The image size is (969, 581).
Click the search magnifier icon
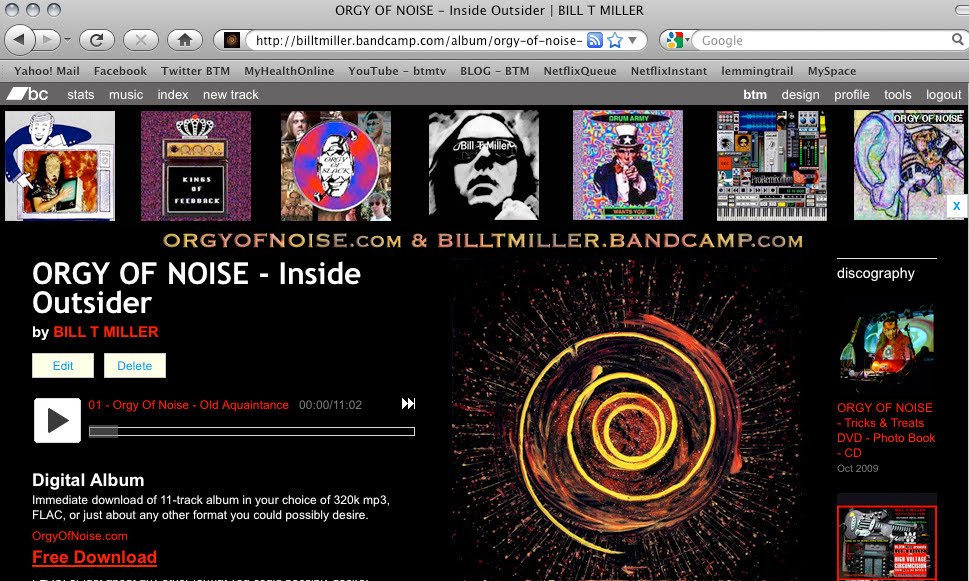click(957, 40)
